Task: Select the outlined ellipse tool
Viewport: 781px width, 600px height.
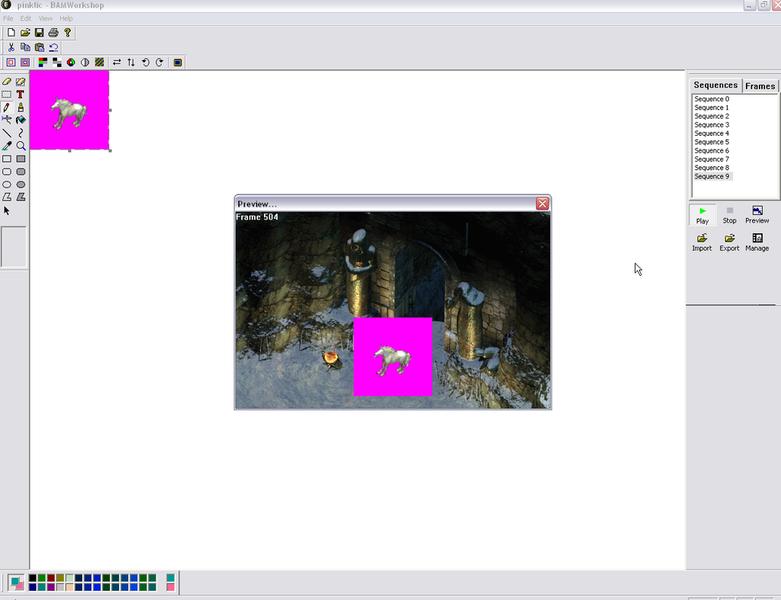Action: (6, 184)
